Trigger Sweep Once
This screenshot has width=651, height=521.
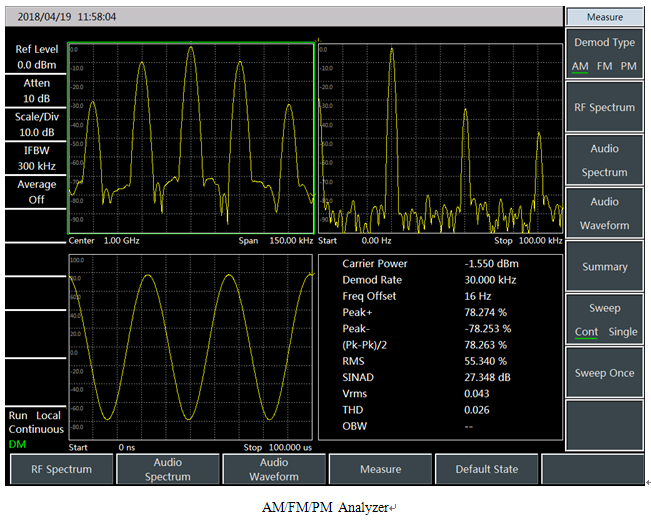point(605,373)
